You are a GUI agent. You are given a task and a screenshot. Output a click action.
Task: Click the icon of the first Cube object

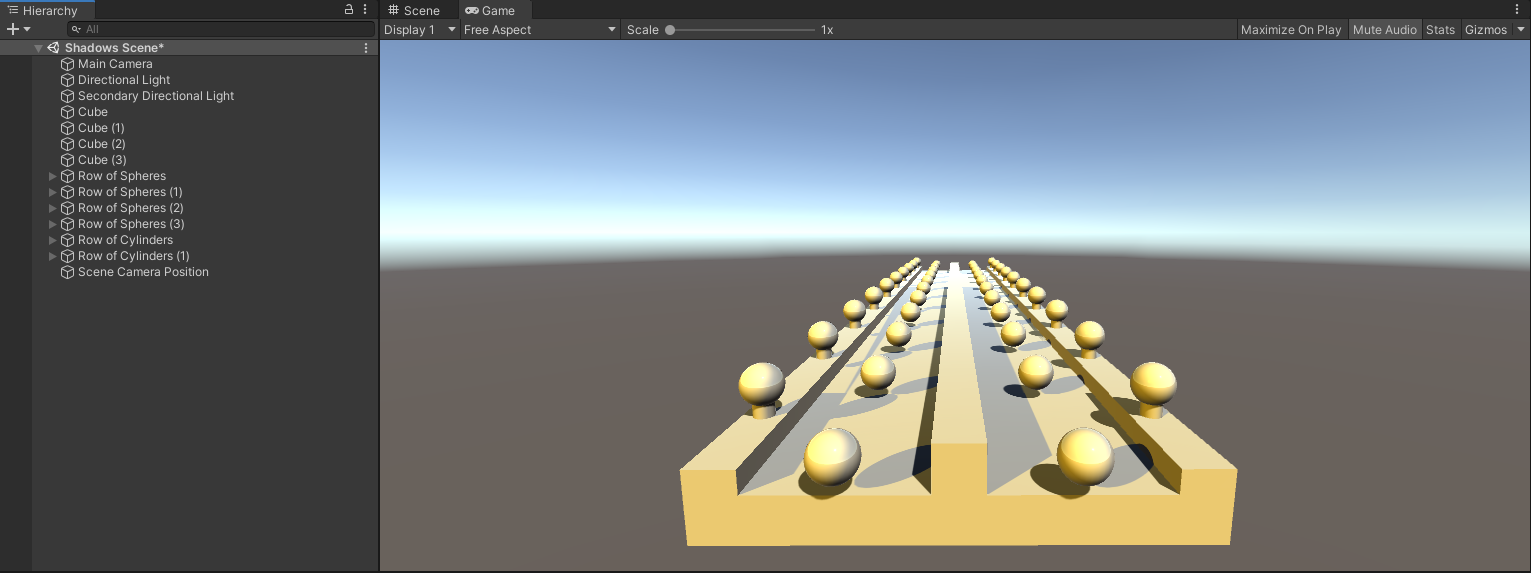pos(68,112)
